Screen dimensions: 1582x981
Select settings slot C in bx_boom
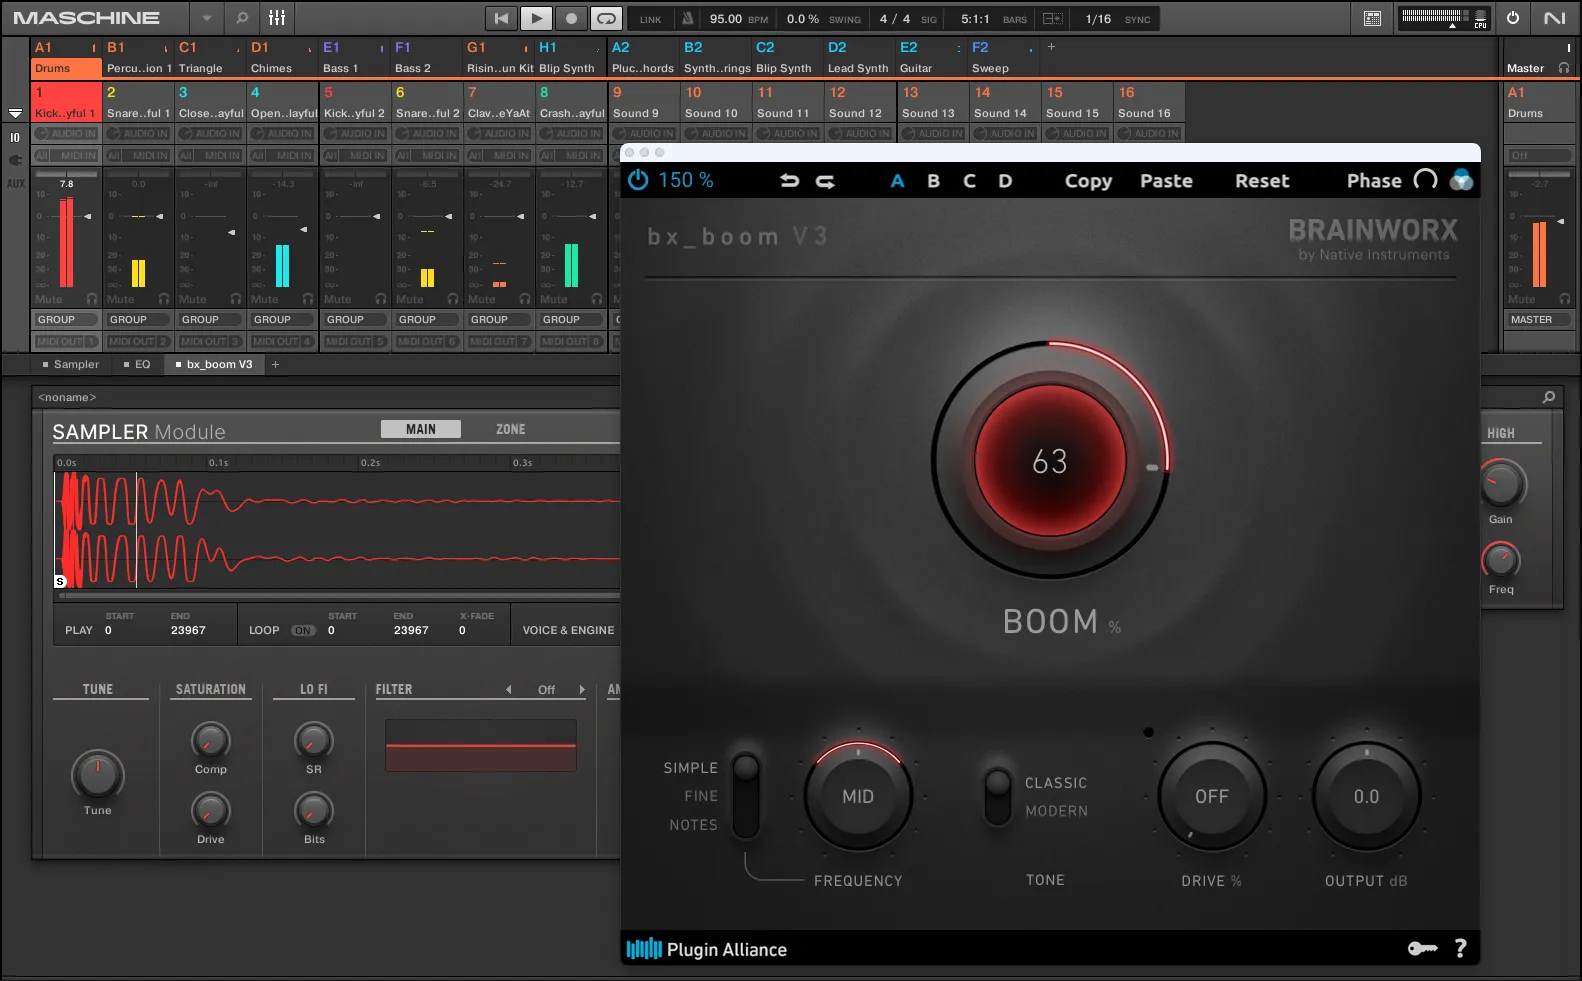coord(969,181)
